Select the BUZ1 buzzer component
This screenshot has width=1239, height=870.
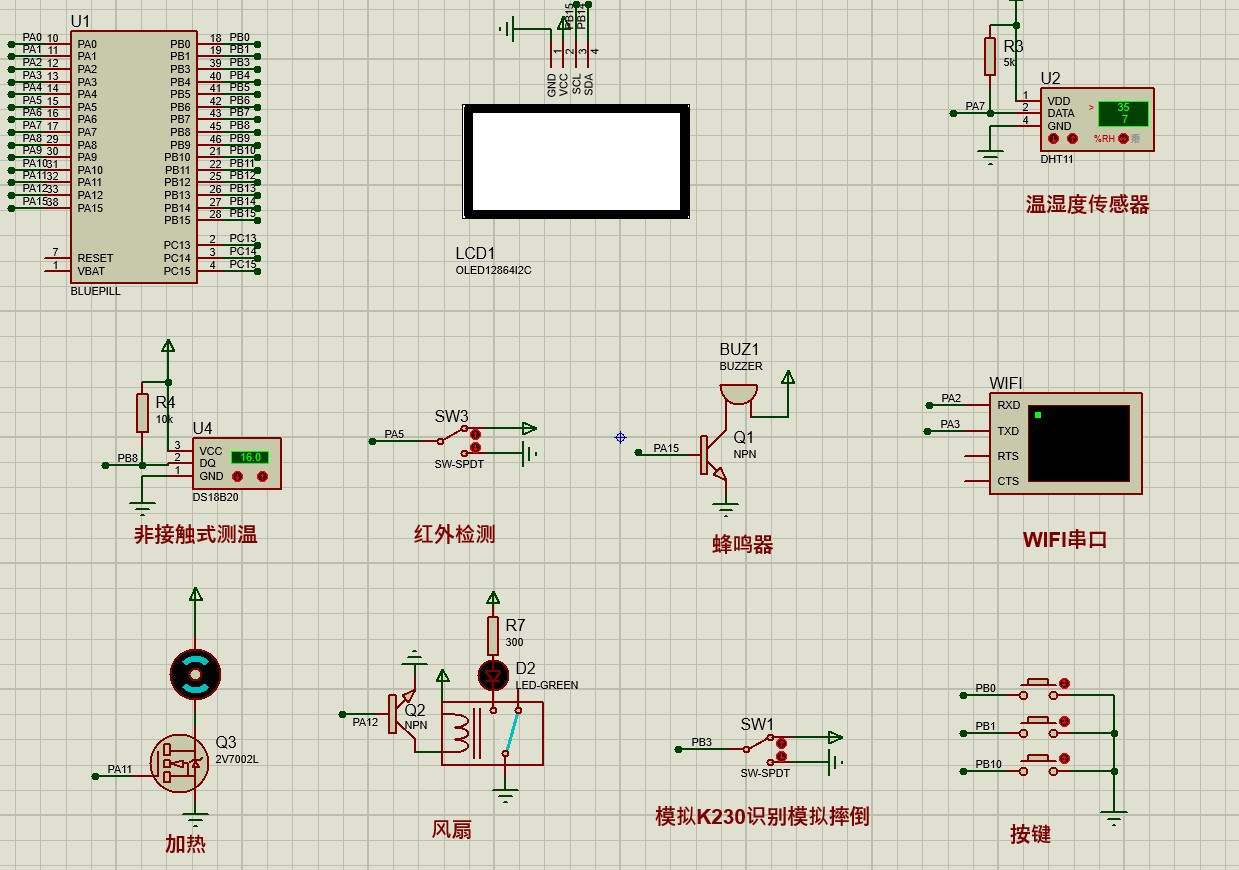coord(739,393)
